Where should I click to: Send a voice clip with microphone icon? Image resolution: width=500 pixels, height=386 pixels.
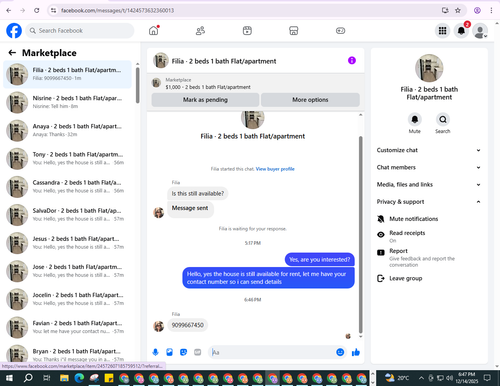pyautogui.click(x=155, y=352)
